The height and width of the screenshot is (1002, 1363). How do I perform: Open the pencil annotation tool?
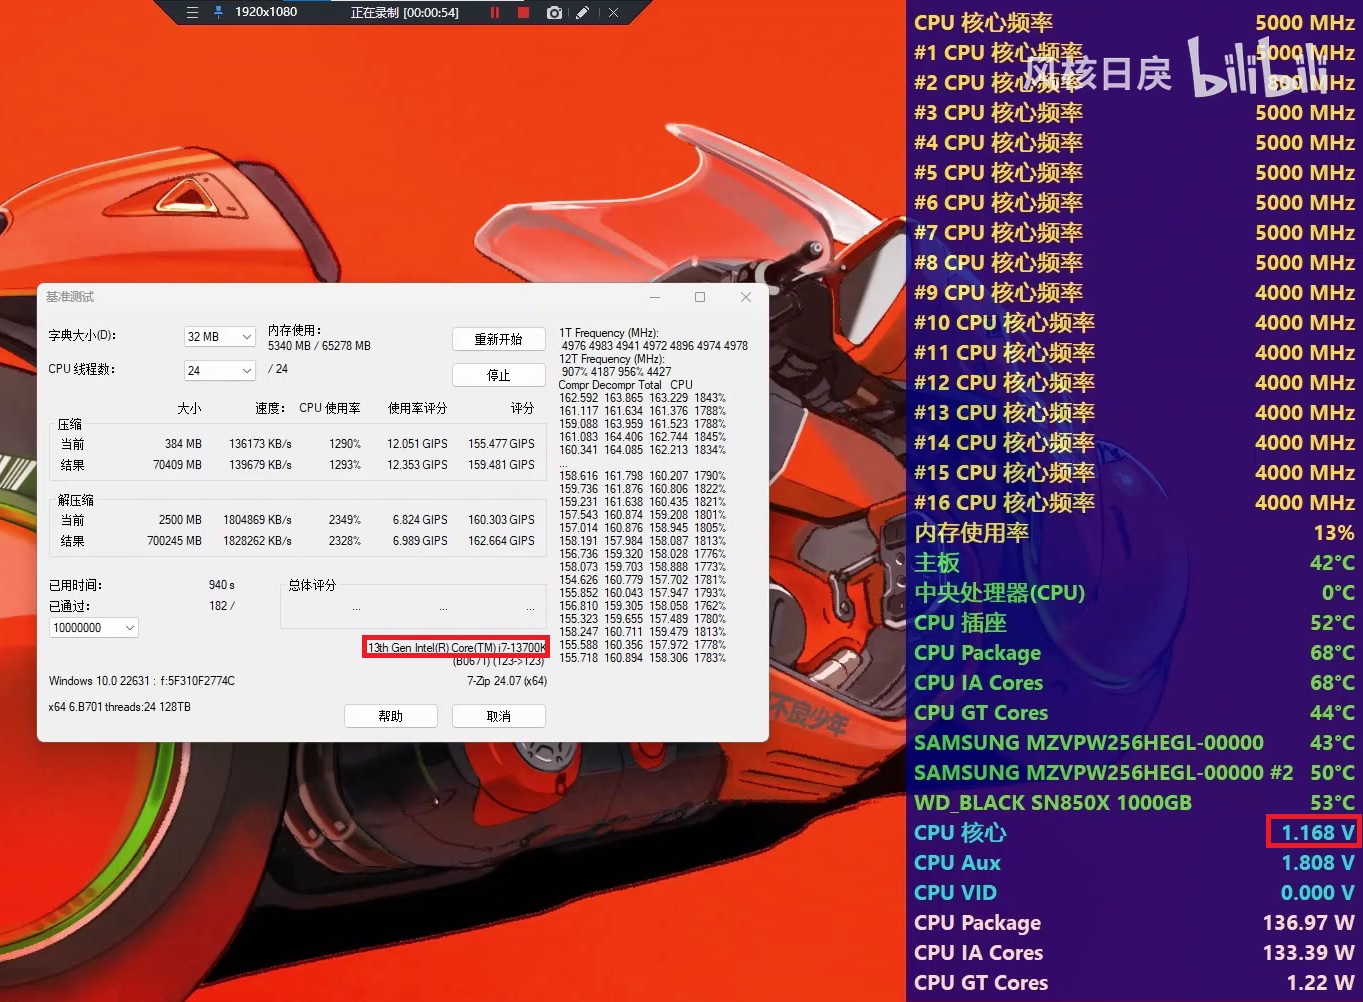pos(582,12)
